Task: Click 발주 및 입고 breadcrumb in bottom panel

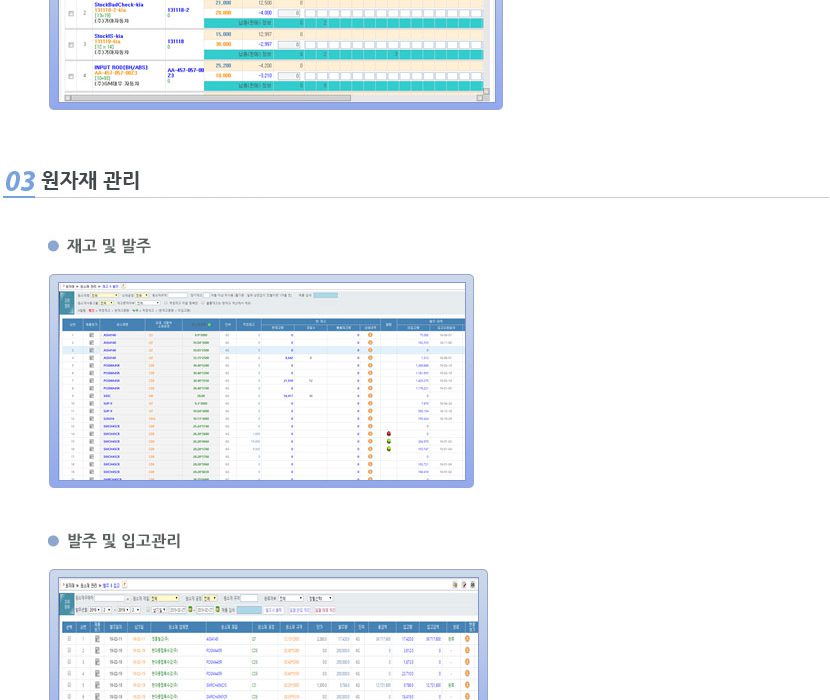Action: (112, 585)
